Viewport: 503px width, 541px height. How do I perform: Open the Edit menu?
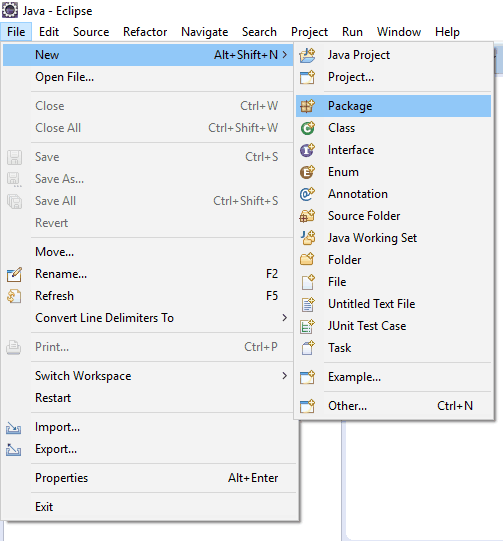tap(49, 32)
